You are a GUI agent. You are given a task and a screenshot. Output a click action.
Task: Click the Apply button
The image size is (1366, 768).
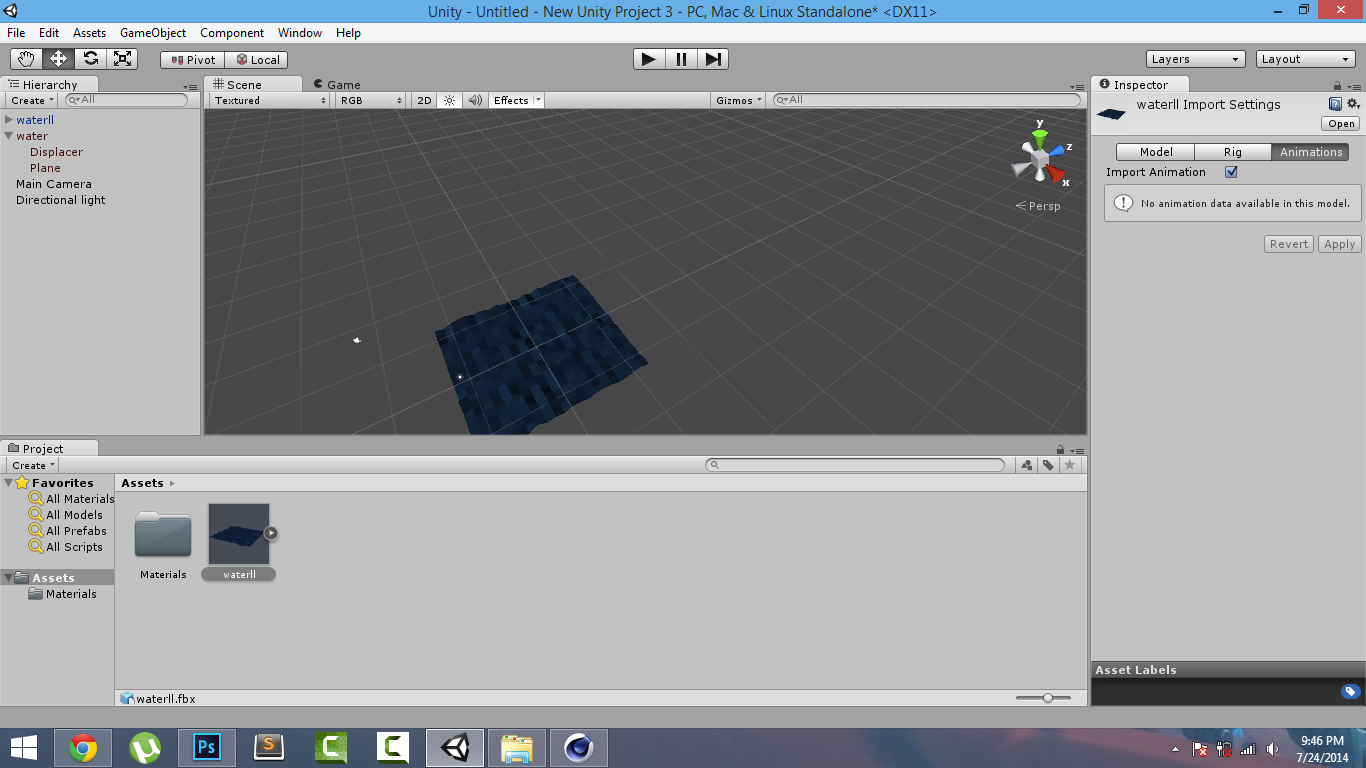[x=1339, y=244]
